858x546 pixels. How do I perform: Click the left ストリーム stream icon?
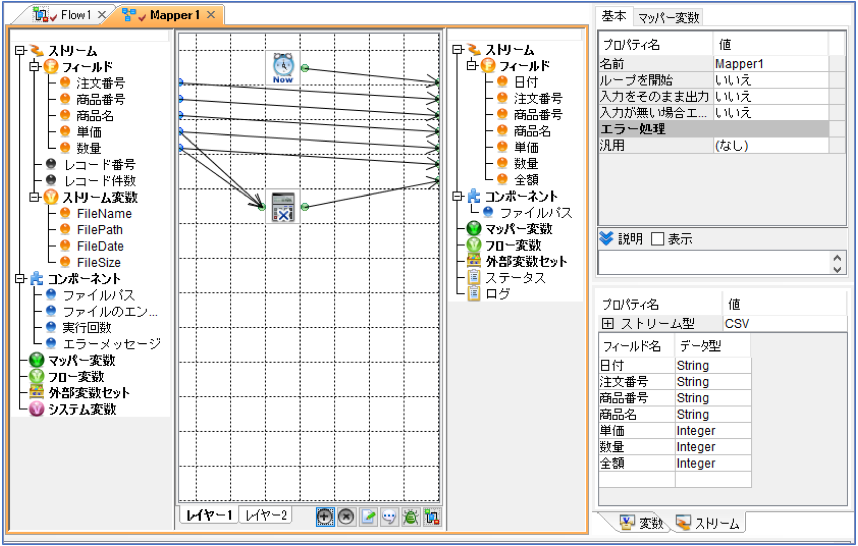click(x=37, y=51)
